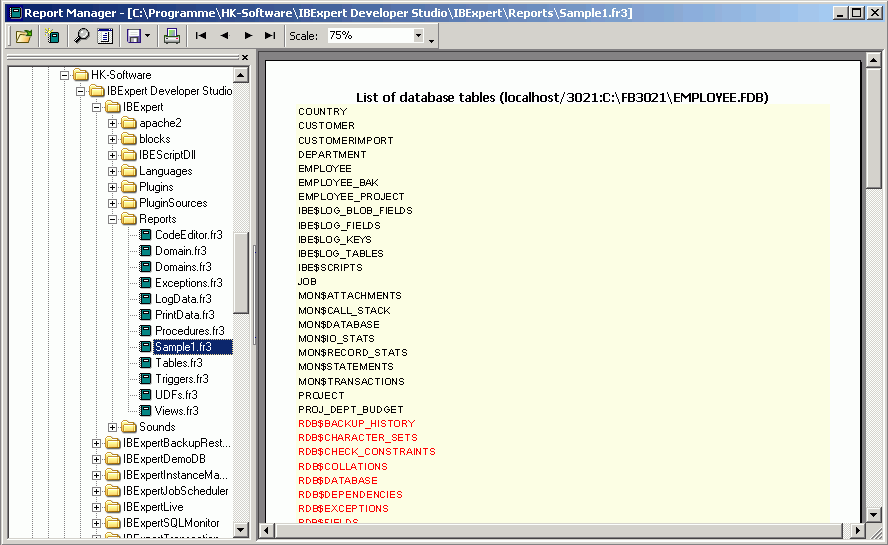Click COUNTRY table name in report
Screen dimensions: 888x545
pyautogui.click(x=322, y=112)
